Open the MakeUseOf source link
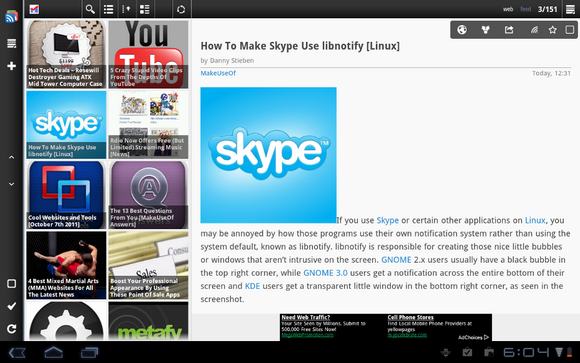The image size is (580, 363). [x=218, y=73]
